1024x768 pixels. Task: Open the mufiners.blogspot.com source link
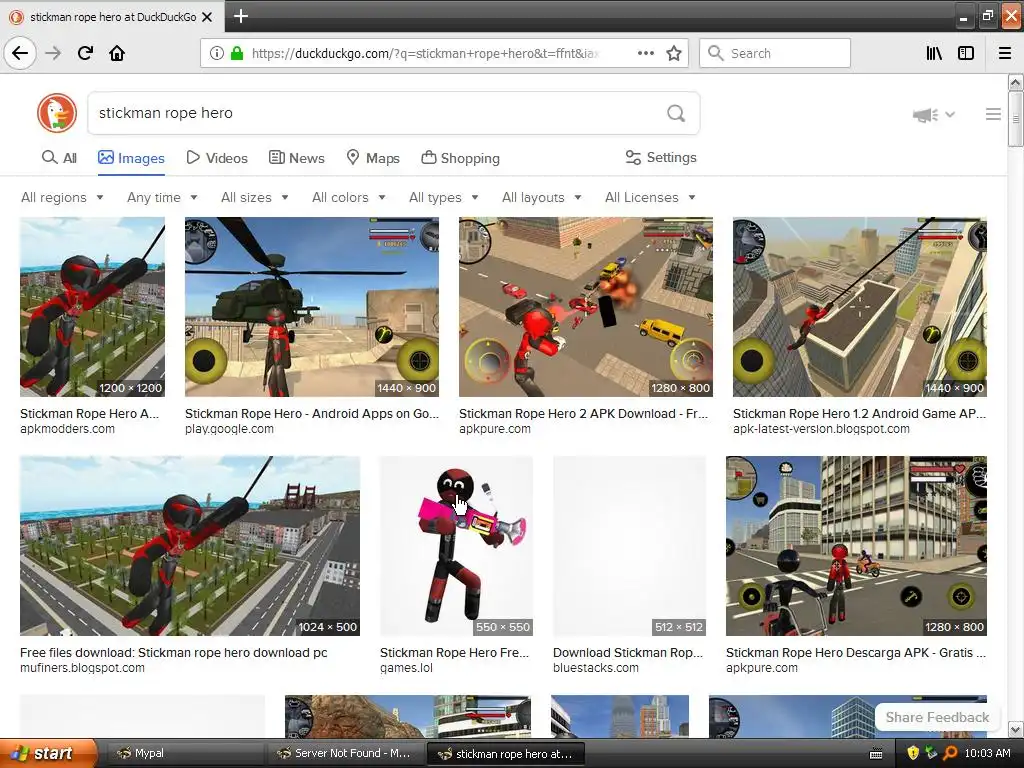tap(82, 668)
